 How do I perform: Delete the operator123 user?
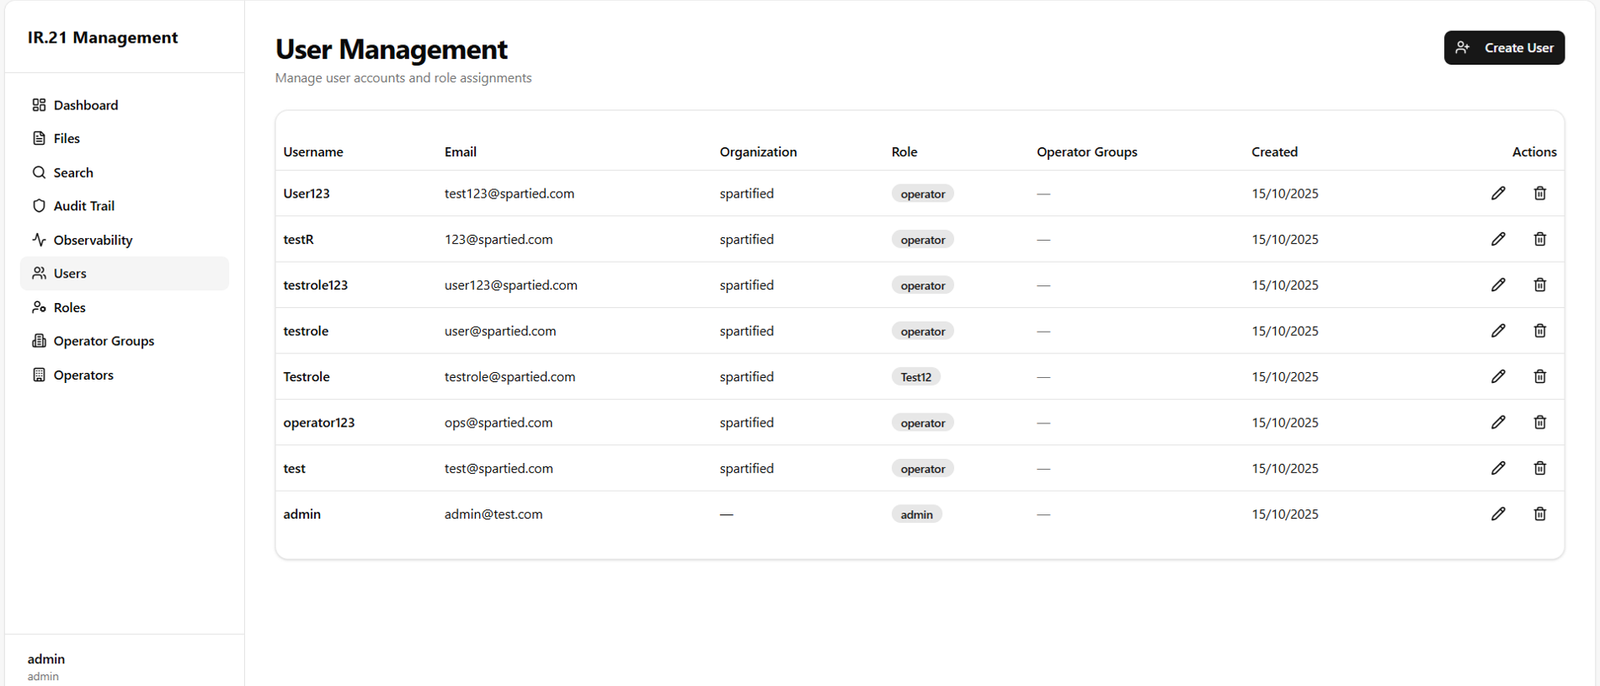pyautogui.click(x=1540, y=422)
